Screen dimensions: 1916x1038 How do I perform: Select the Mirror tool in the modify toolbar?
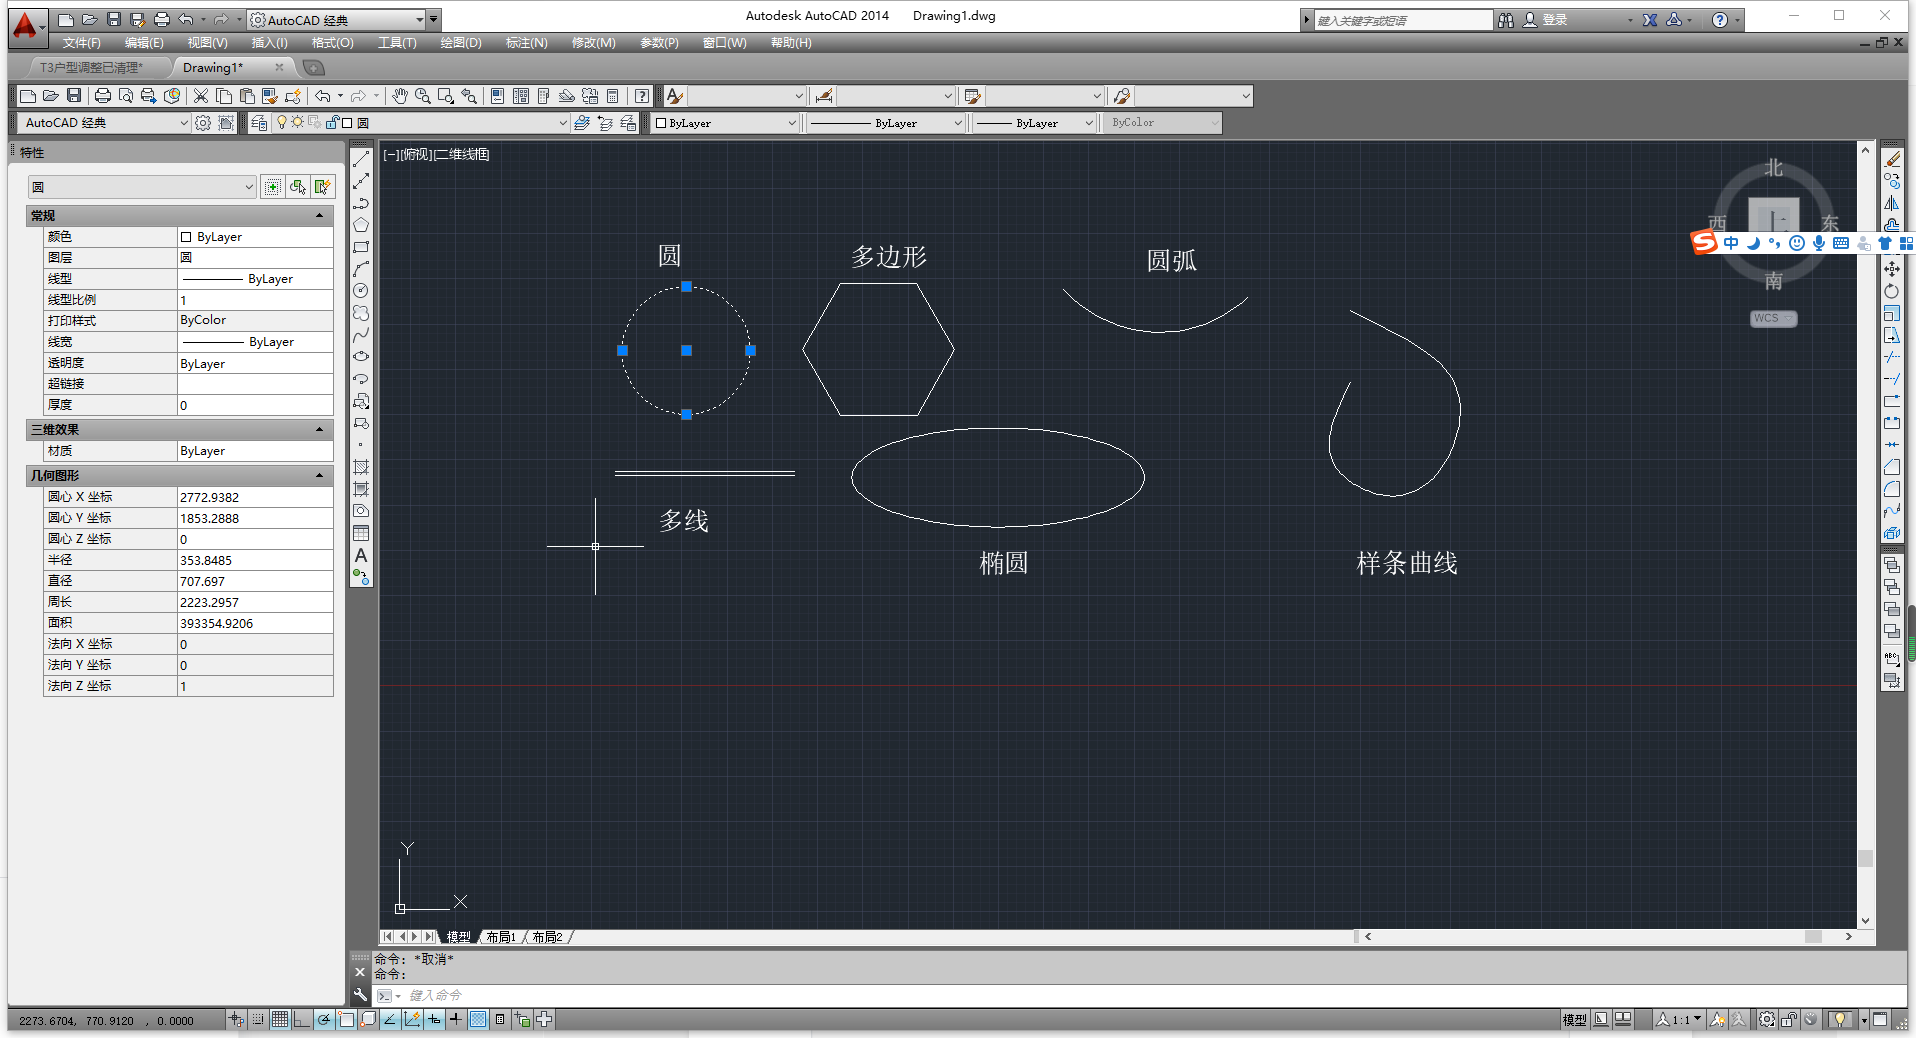pos(1893,203)
